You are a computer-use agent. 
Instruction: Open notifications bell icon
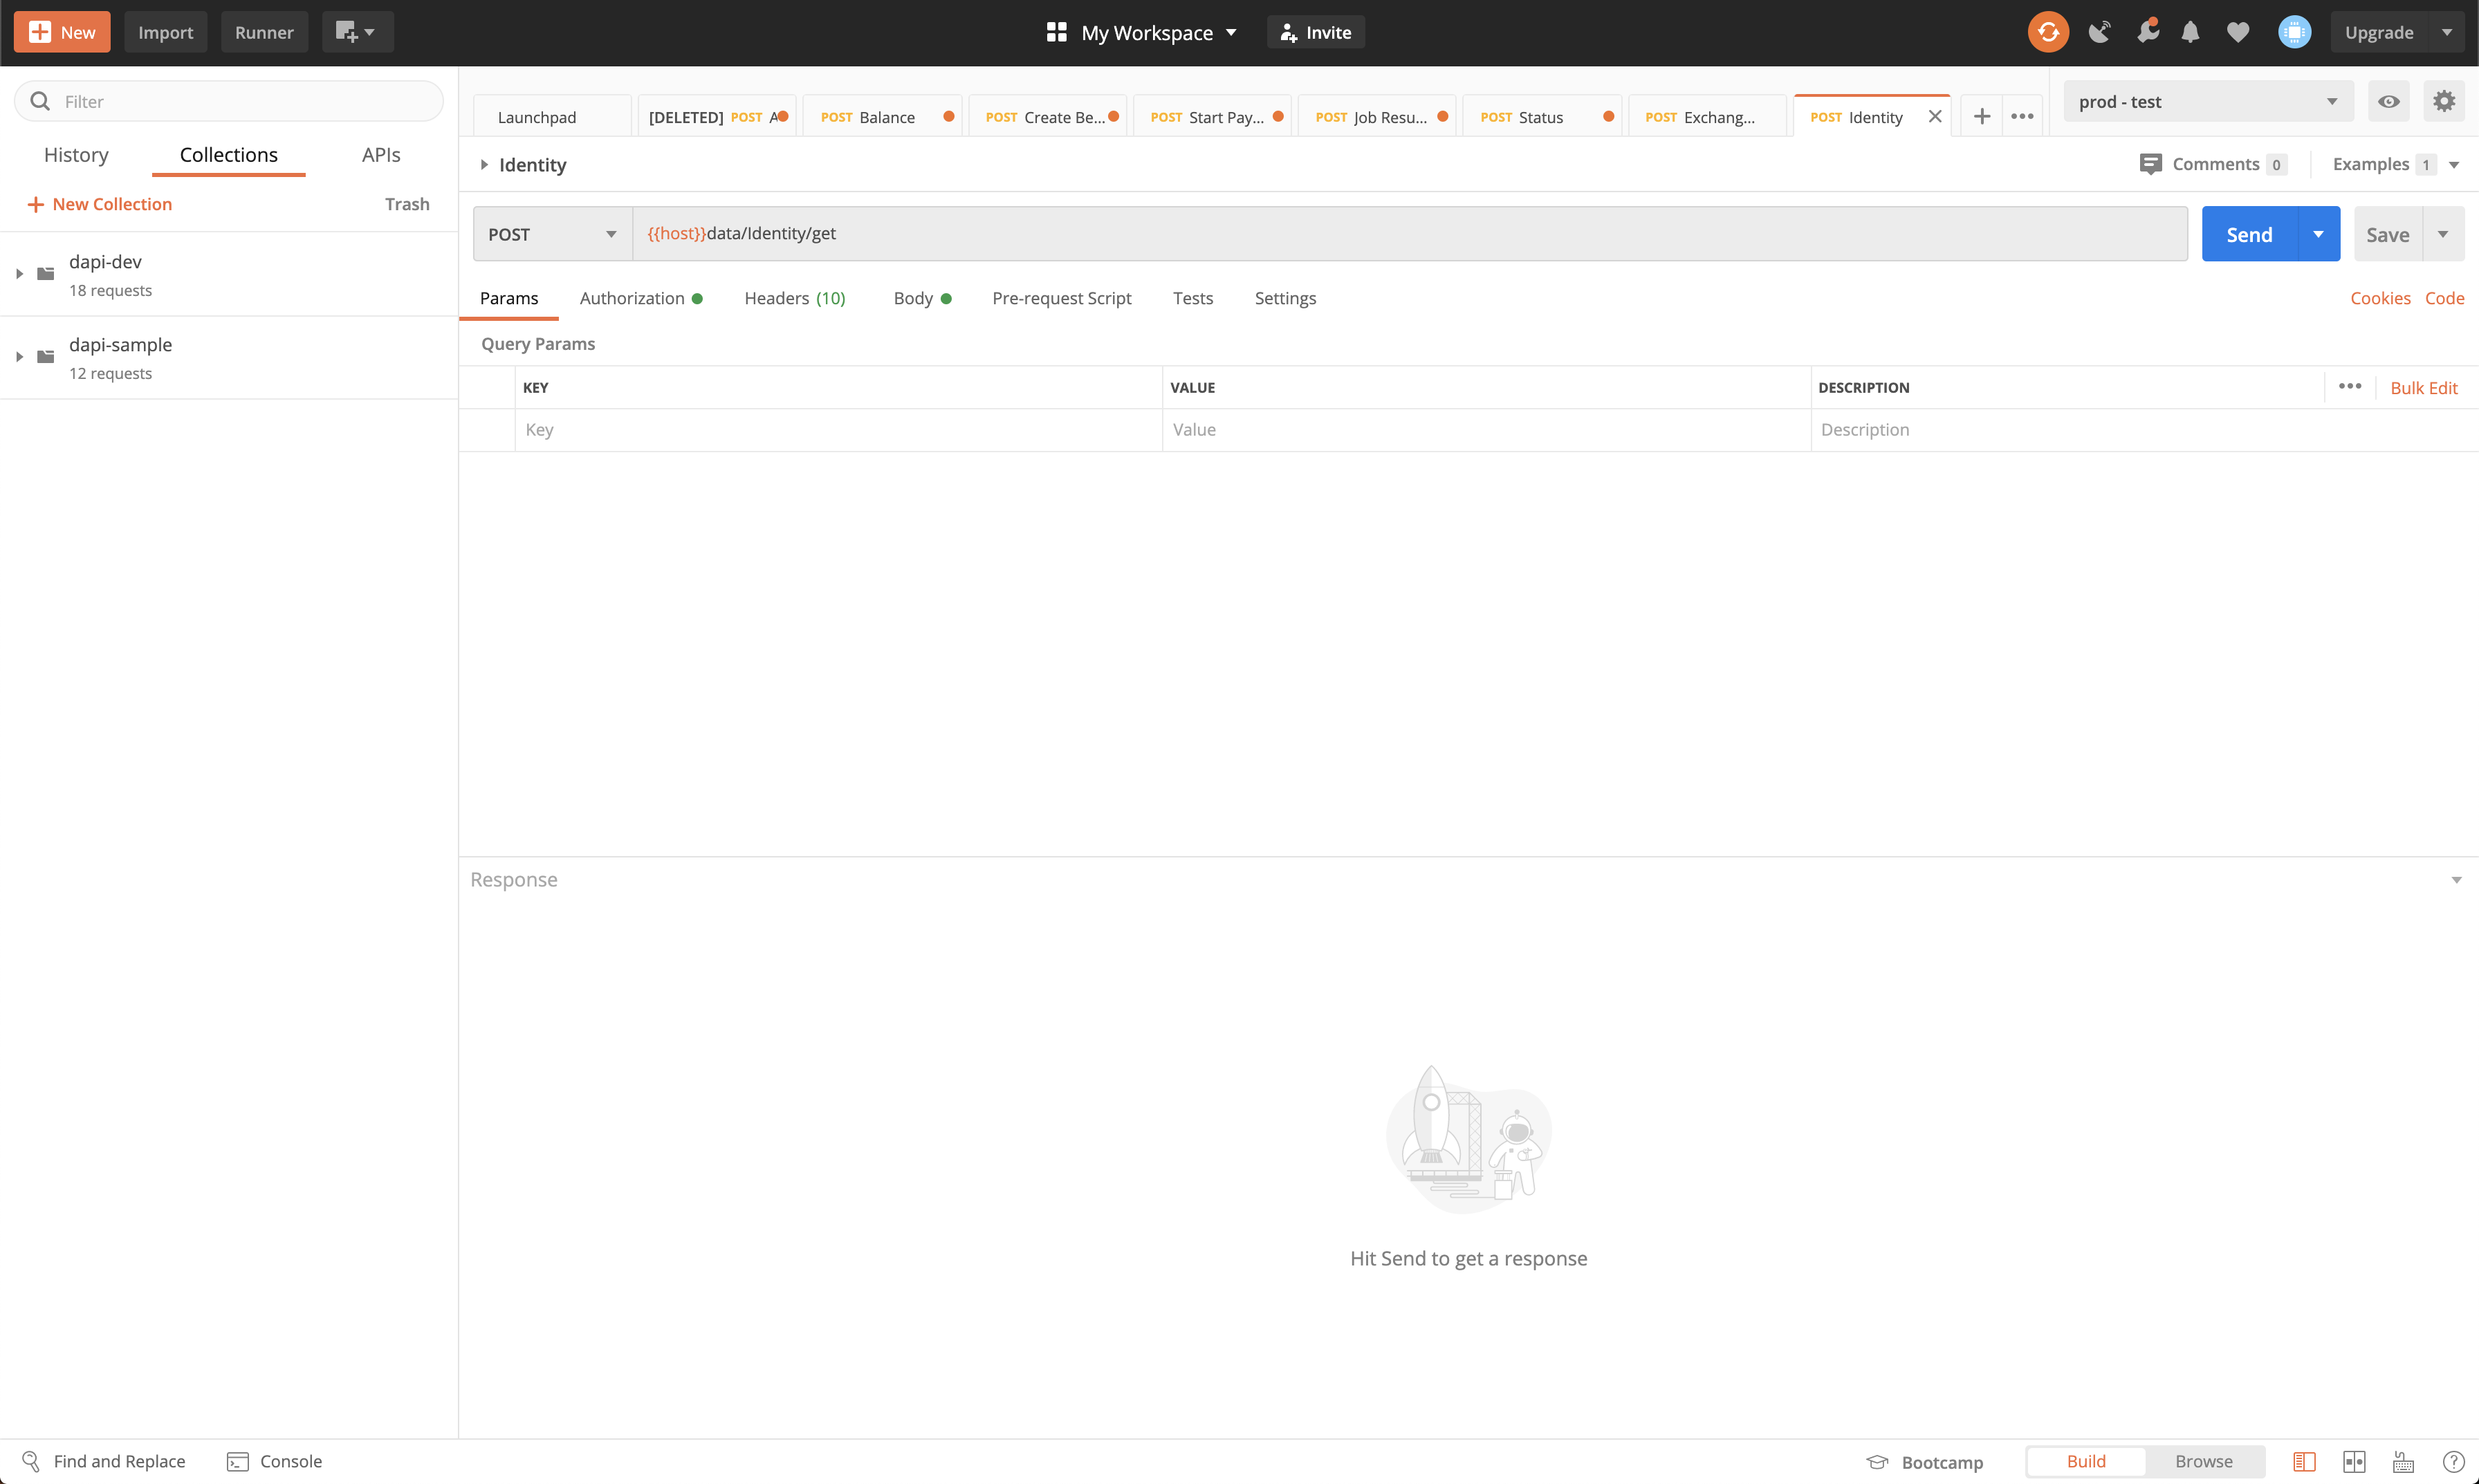coord(2190,32)
